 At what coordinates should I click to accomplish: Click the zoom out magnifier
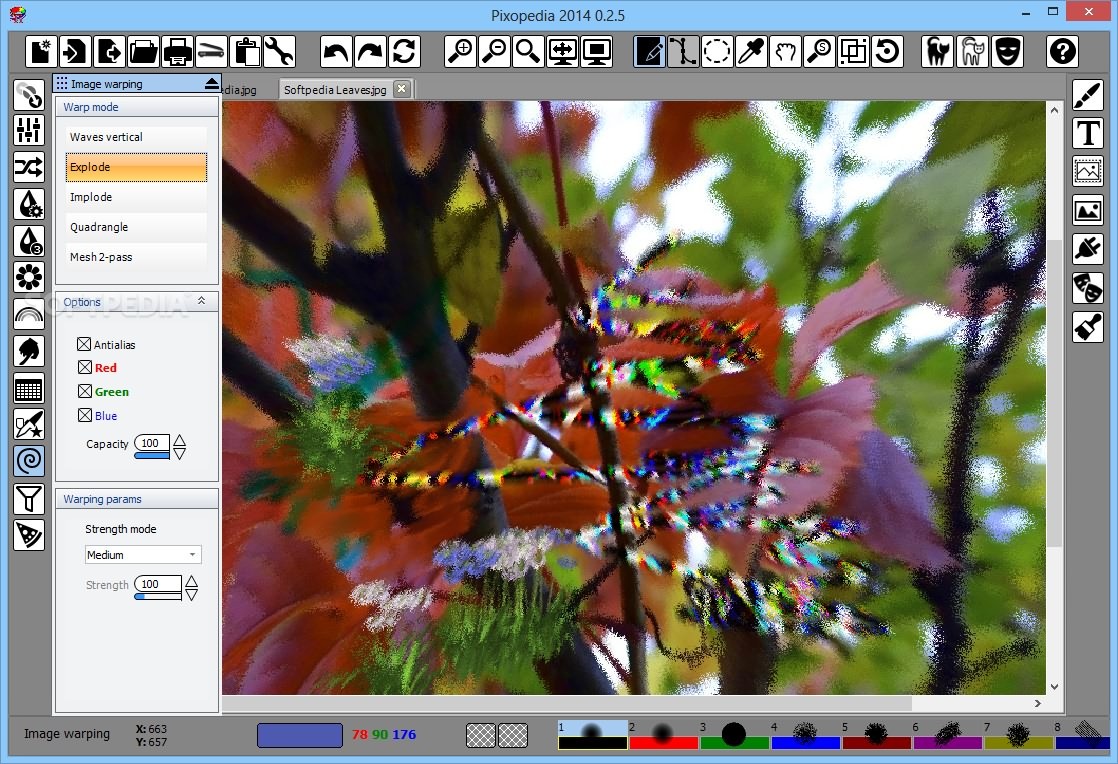coord(494,51)
